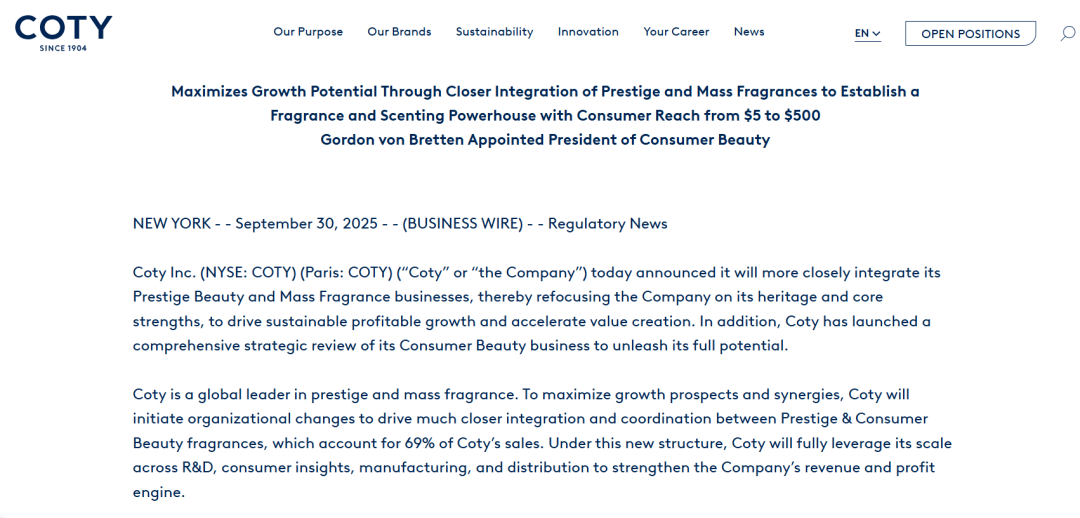Go to Our Brands in navigation
This screenshot has height=518, width=1080.
click(x=399, y=32)
